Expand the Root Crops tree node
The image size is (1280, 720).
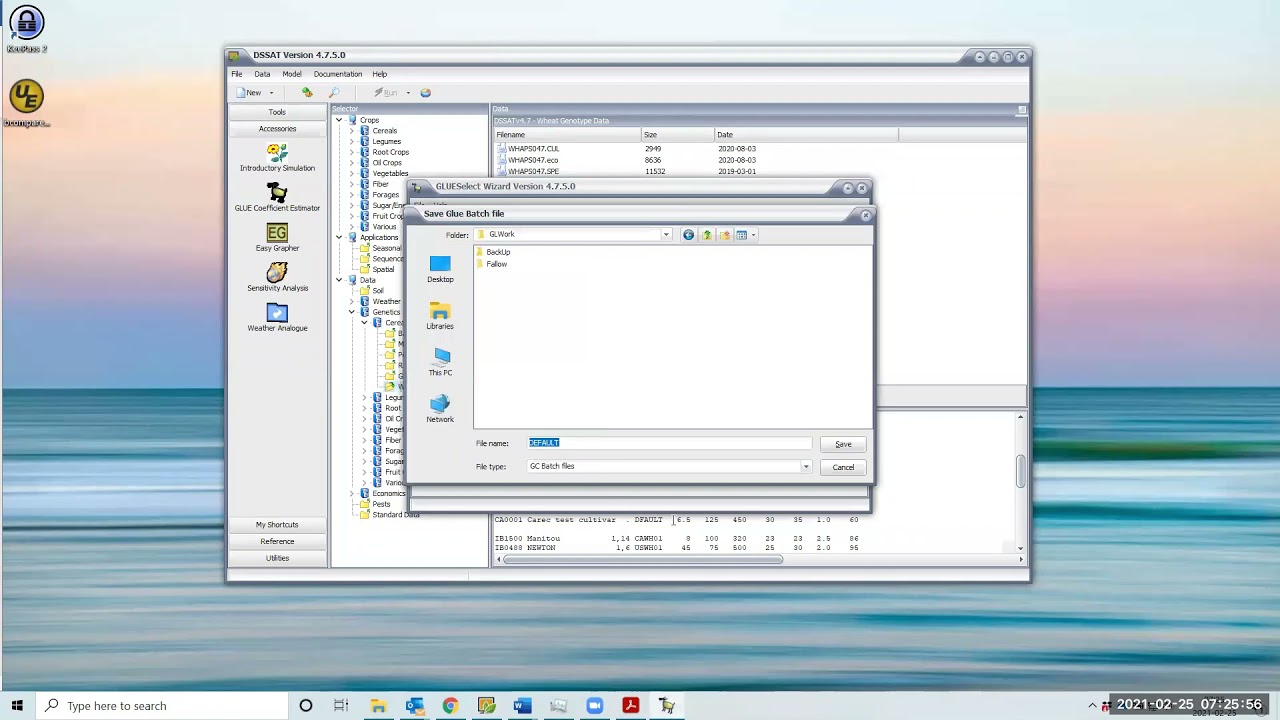352,152
